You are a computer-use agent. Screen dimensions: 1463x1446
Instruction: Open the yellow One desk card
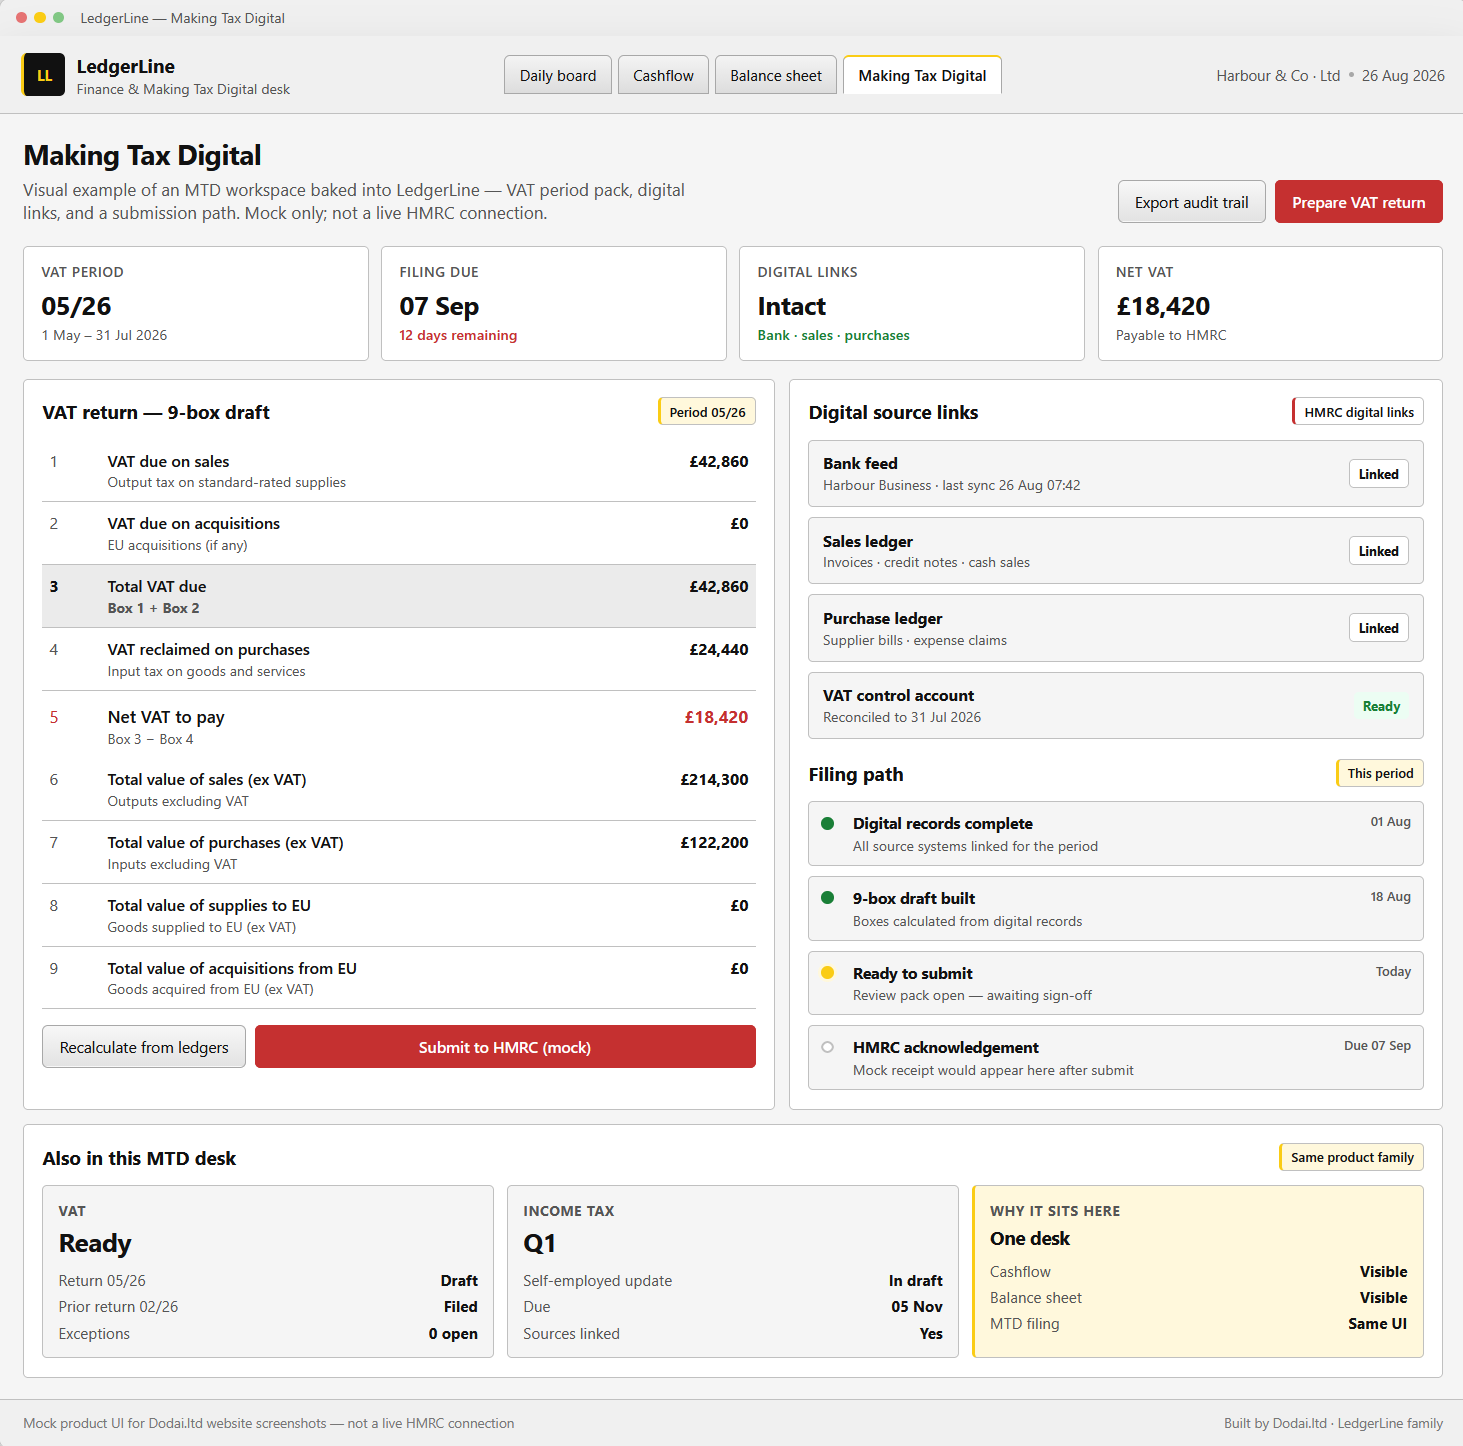[x=1198, y=1271]
